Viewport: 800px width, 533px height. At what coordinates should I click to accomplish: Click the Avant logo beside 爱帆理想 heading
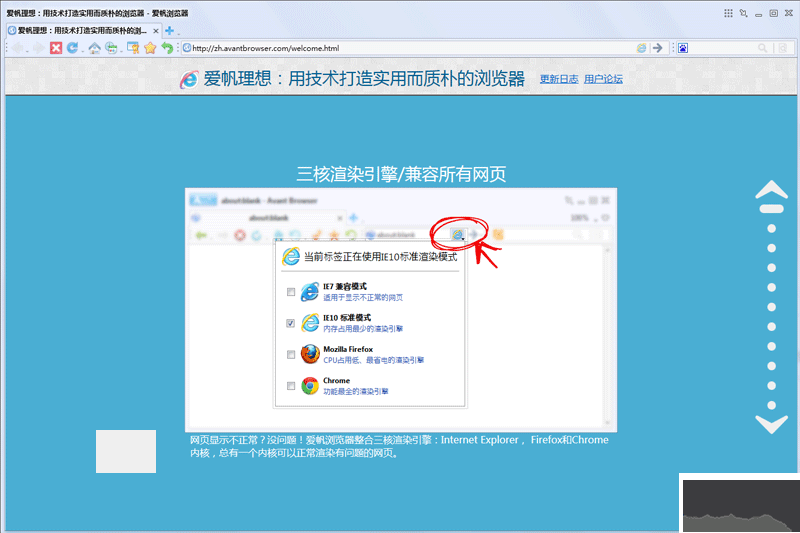[188, 79]
